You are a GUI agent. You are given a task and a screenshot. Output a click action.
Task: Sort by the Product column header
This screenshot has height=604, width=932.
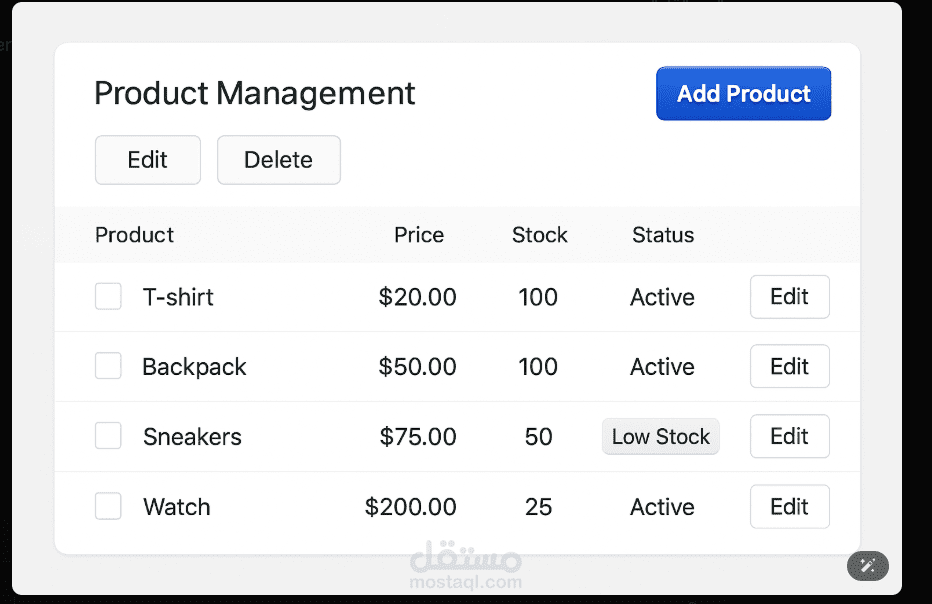(134, 235)
